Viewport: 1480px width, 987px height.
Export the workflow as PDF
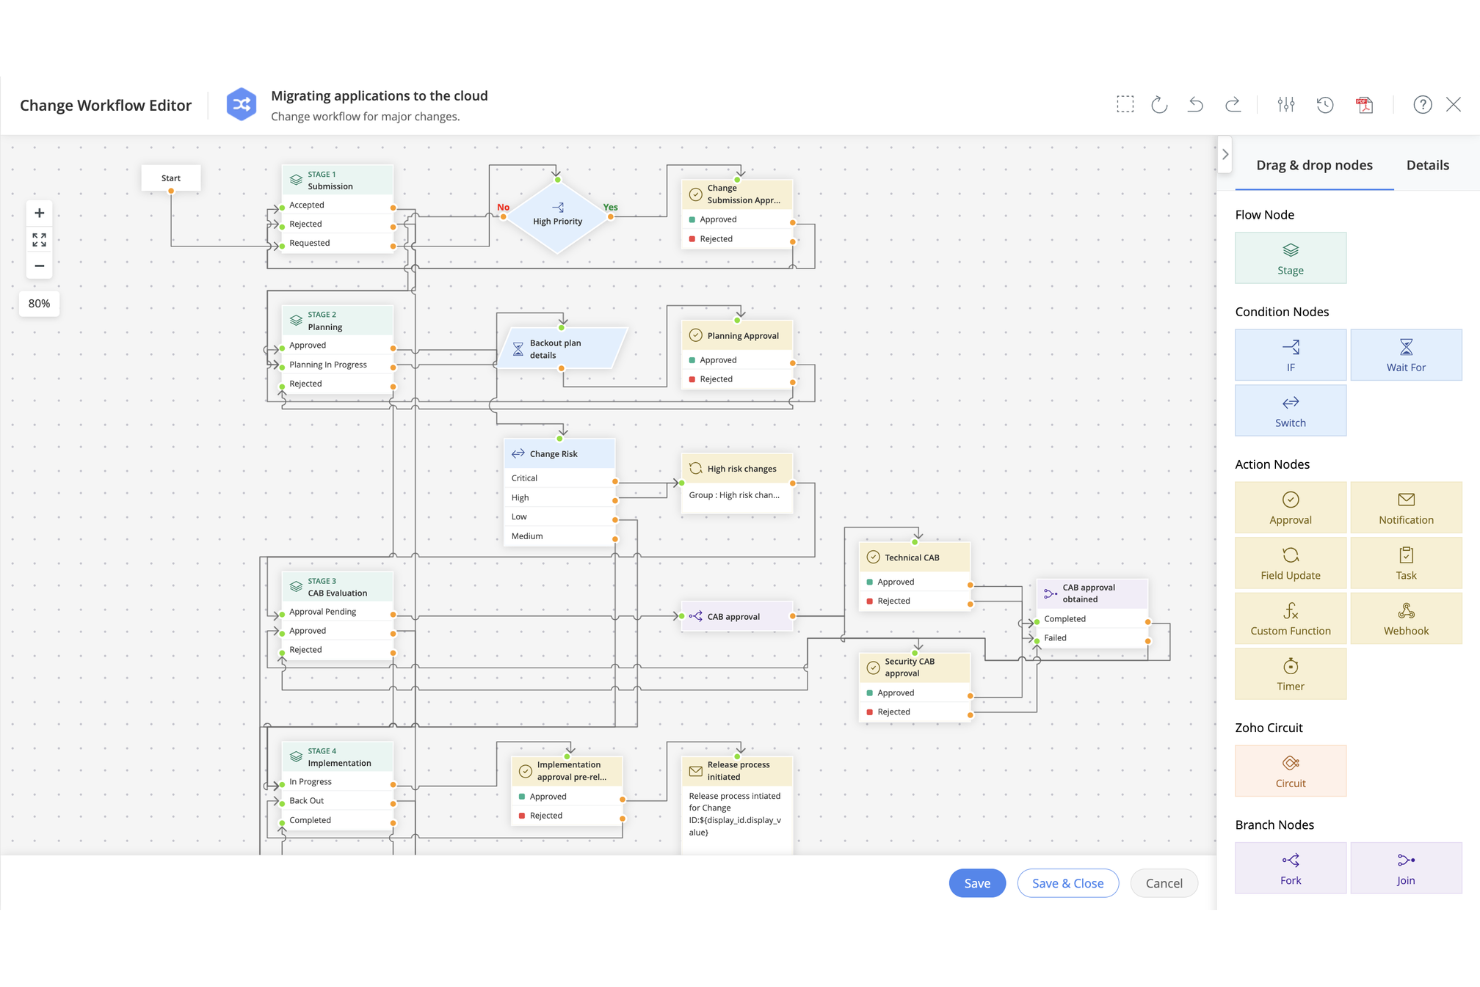coord(1365,104)
